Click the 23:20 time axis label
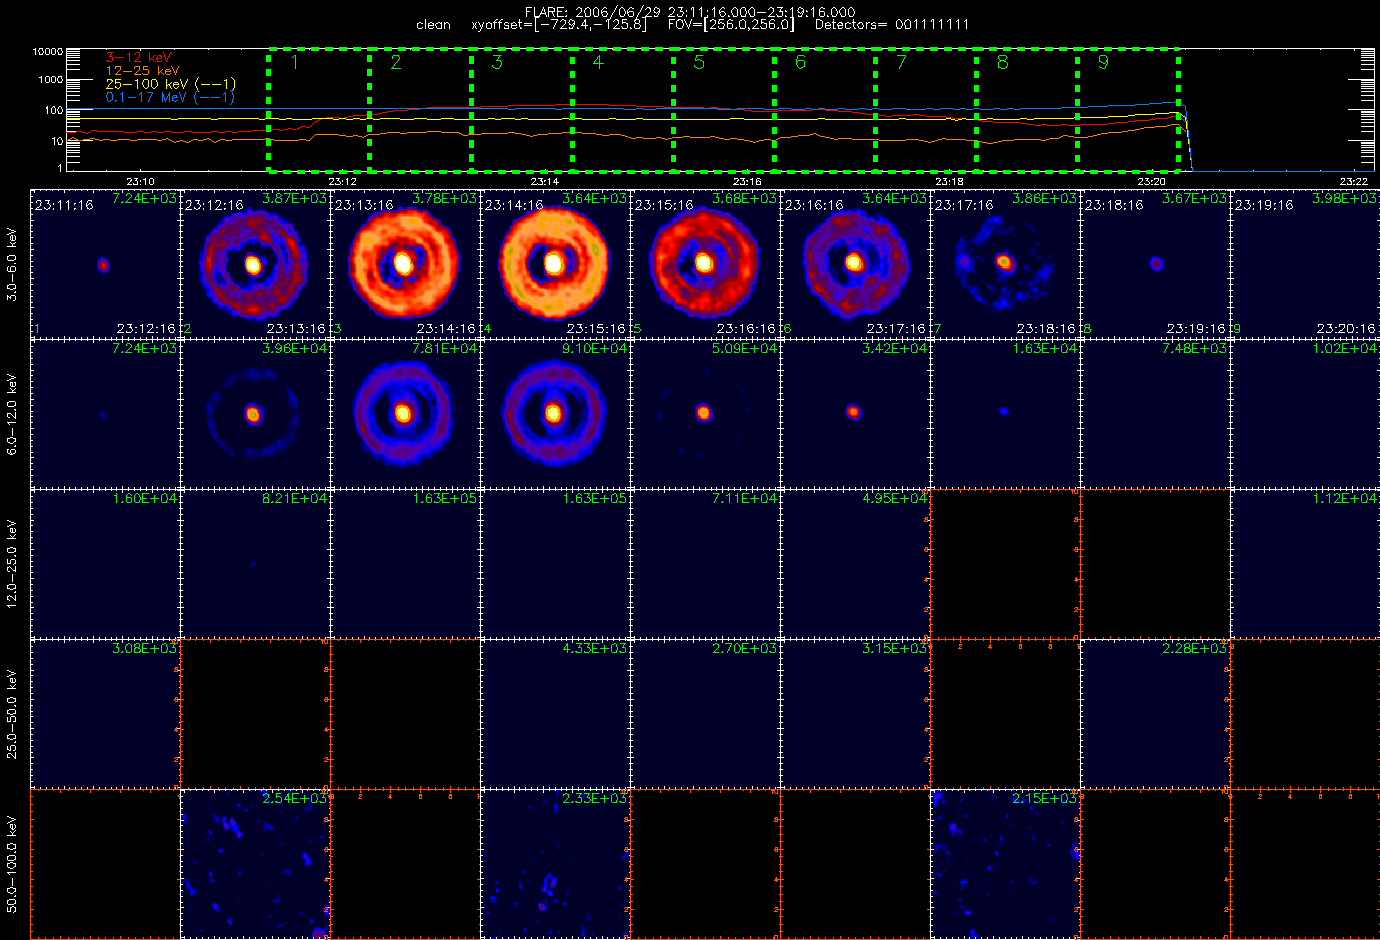Screen dimensions: 1380x940 (1151, 182)
